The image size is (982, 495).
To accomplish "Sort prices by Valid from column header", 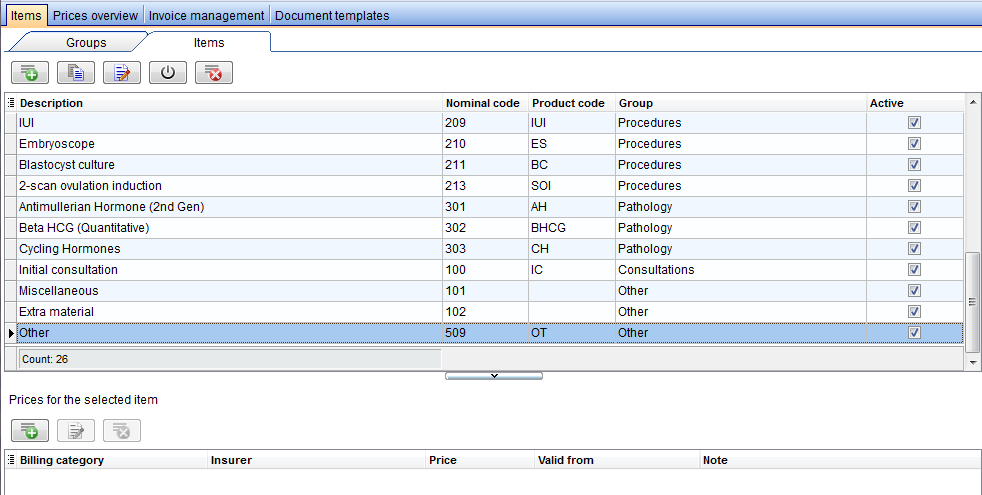I will pos(566,460).
